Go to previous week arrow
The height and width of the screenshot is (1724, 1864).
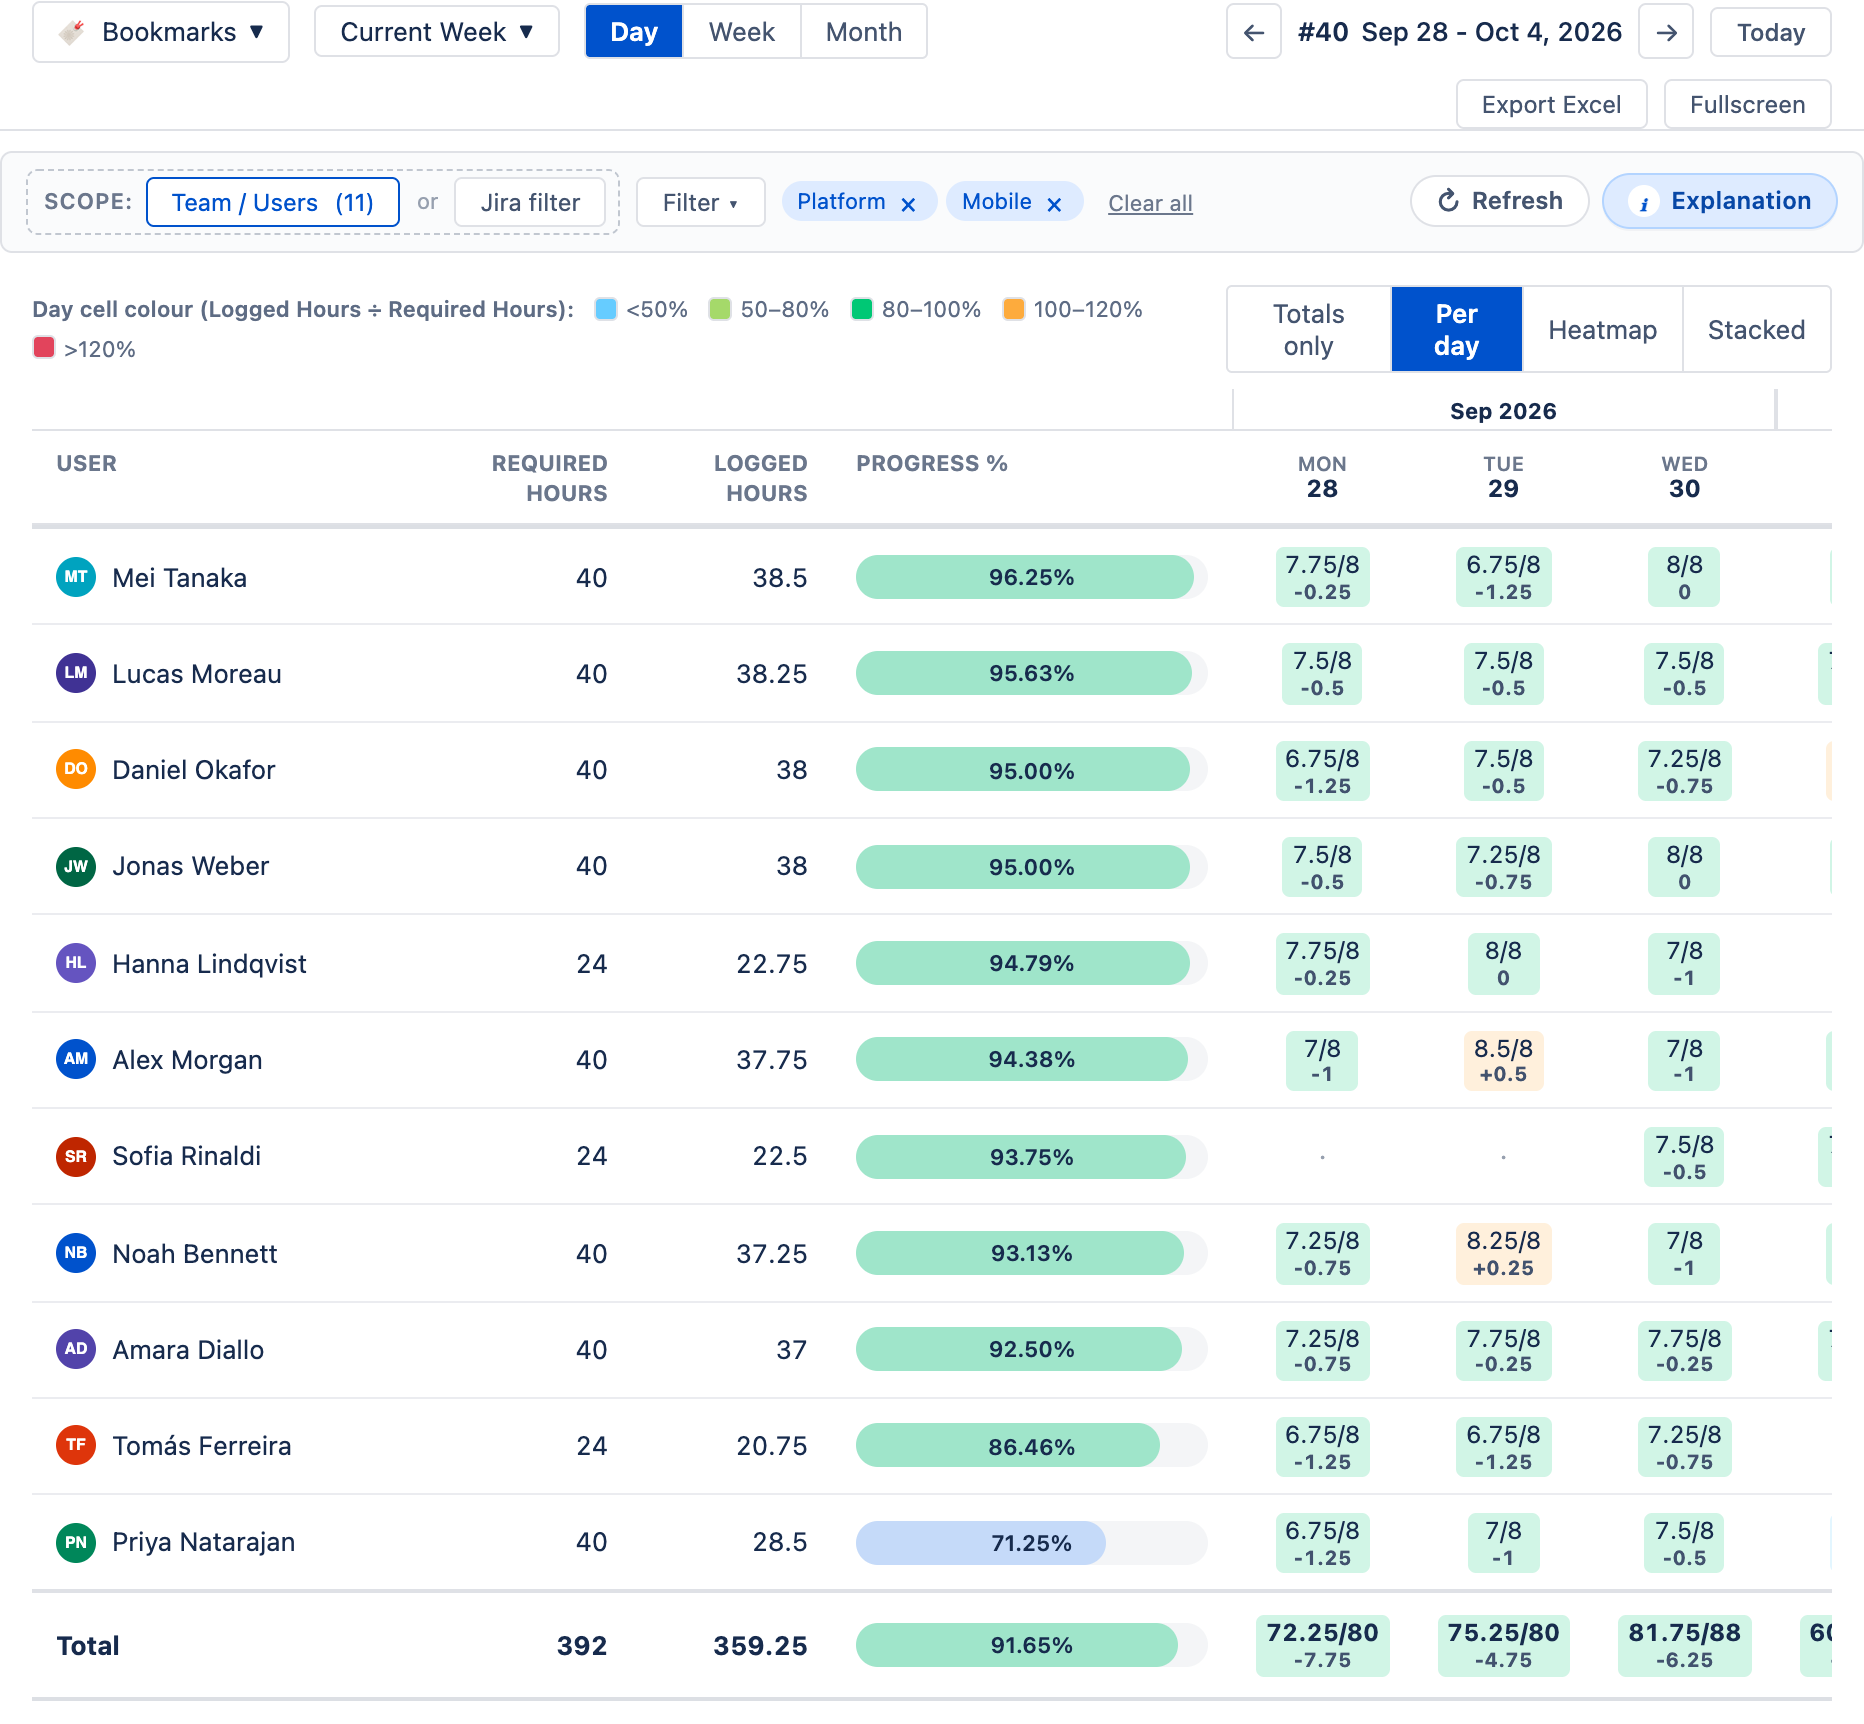coord(1254,32)
